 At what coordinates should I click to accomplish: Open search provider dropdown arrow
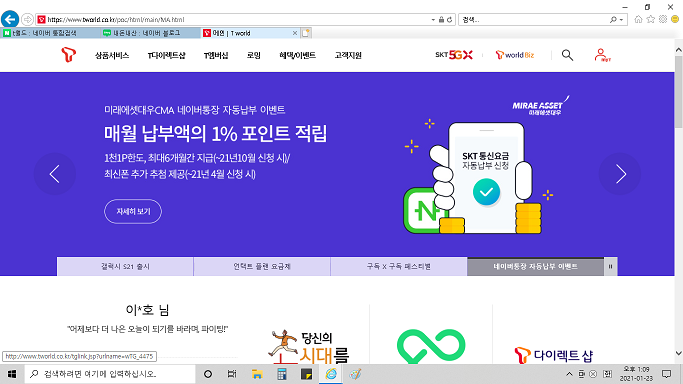tap(622, 20)
